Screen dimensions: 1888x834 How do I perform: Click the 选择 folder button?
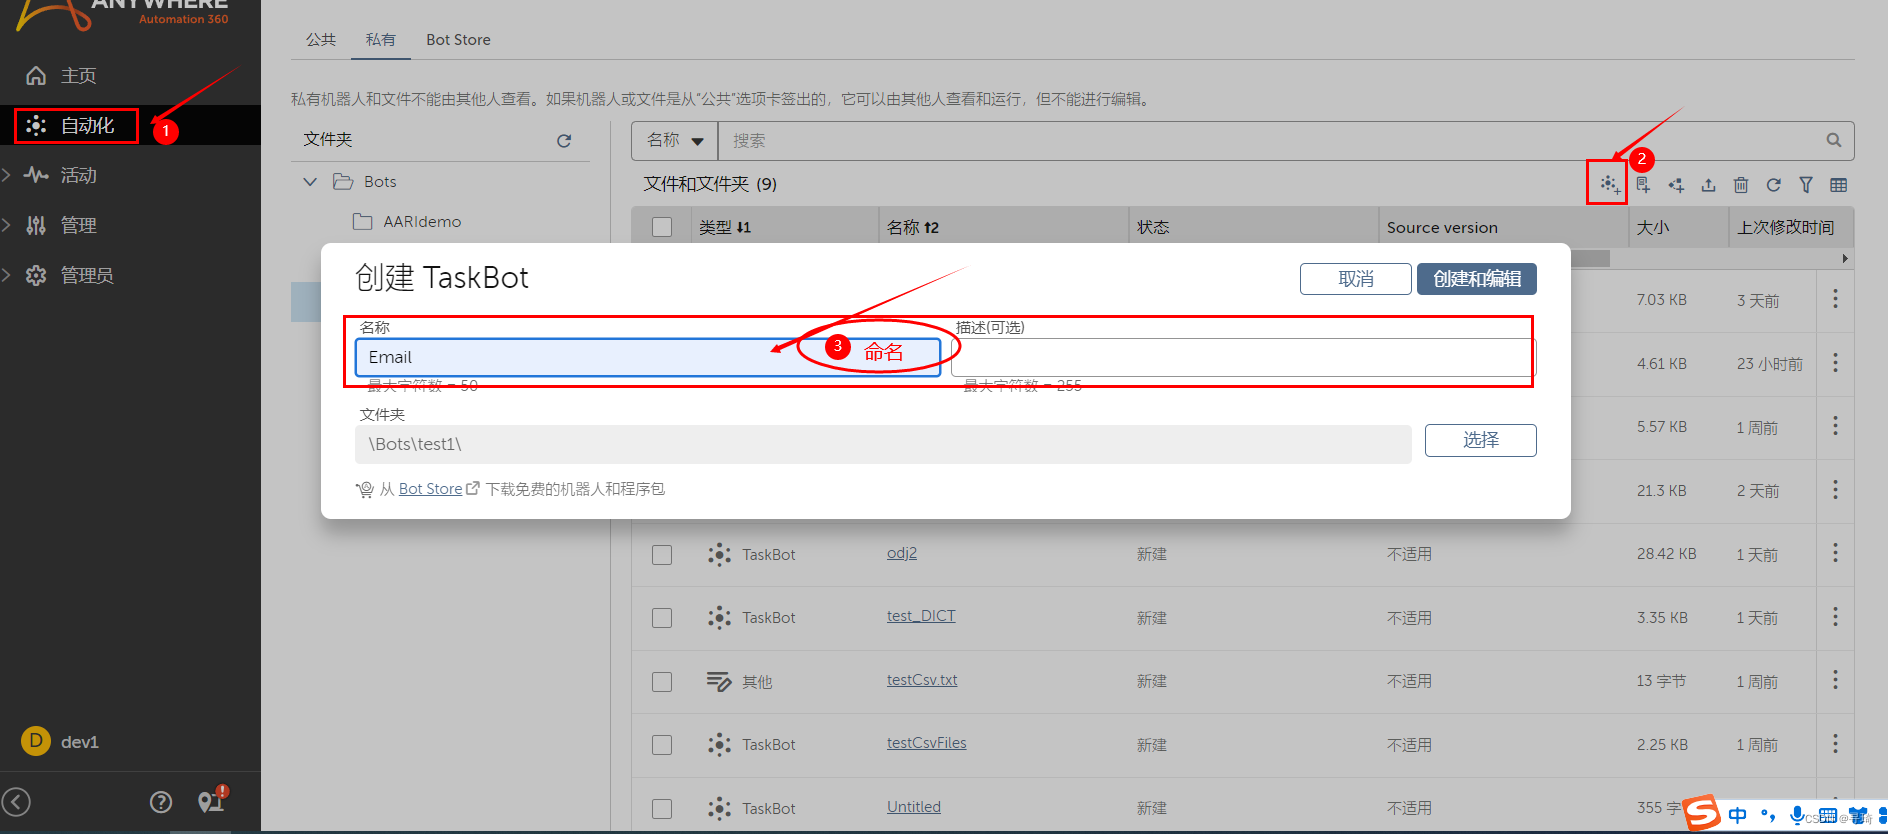[x=1481, y=440]
